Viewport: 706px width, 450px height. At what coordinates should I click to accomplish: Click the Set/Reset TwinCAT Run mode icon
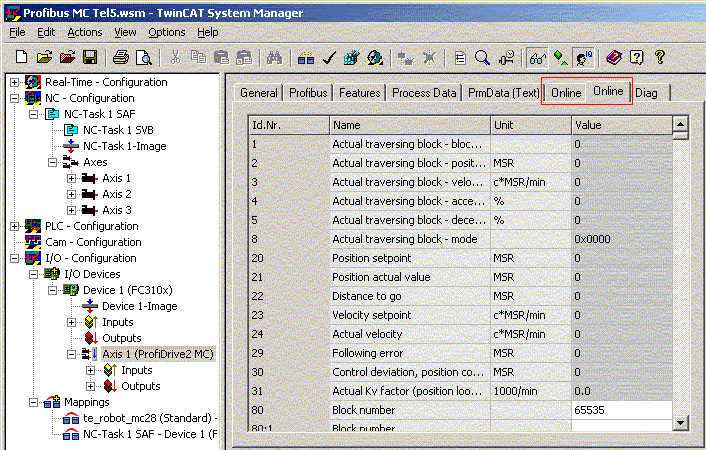375,57
